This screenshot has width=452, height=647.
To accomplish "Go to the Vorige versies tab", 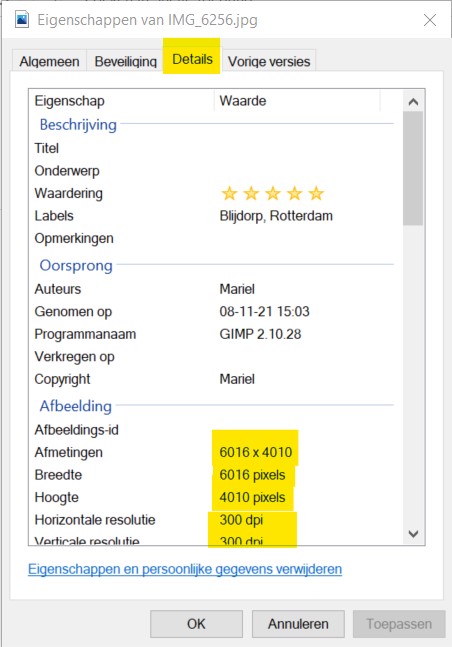I will (269, 61).
